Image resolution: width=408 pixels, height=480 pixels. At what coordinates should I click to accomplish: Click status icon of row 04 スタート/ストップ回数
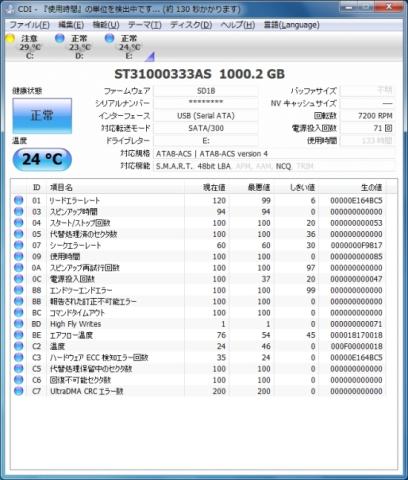[x=19, y=223]
